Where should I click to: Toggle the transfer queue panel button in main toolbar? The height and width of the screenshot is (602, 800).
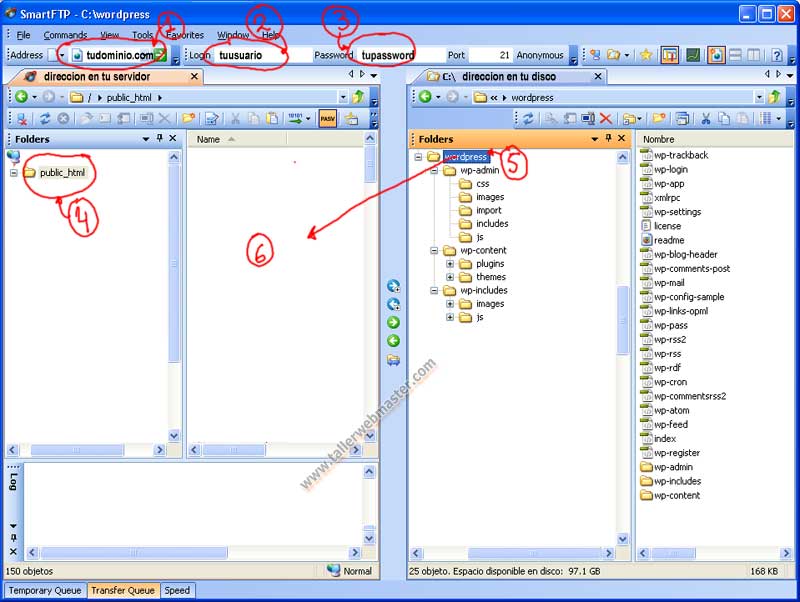click(669, 55)
